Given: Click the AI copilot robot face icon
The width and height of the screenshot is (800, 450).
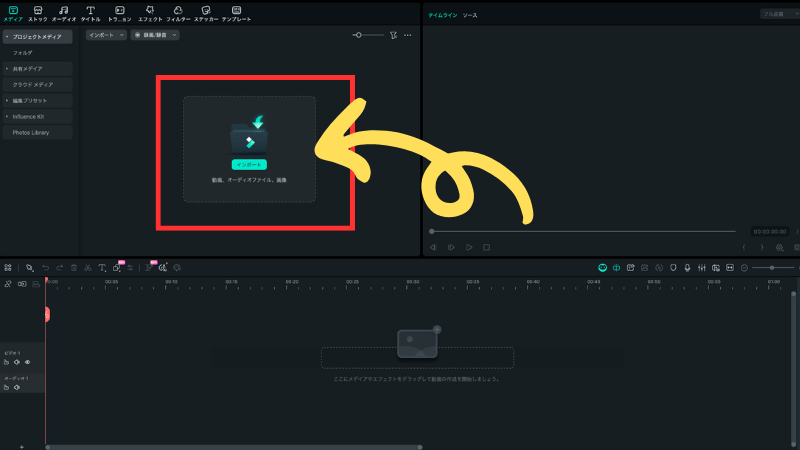Looking at the screenshot, I should [x=603, y=268].
